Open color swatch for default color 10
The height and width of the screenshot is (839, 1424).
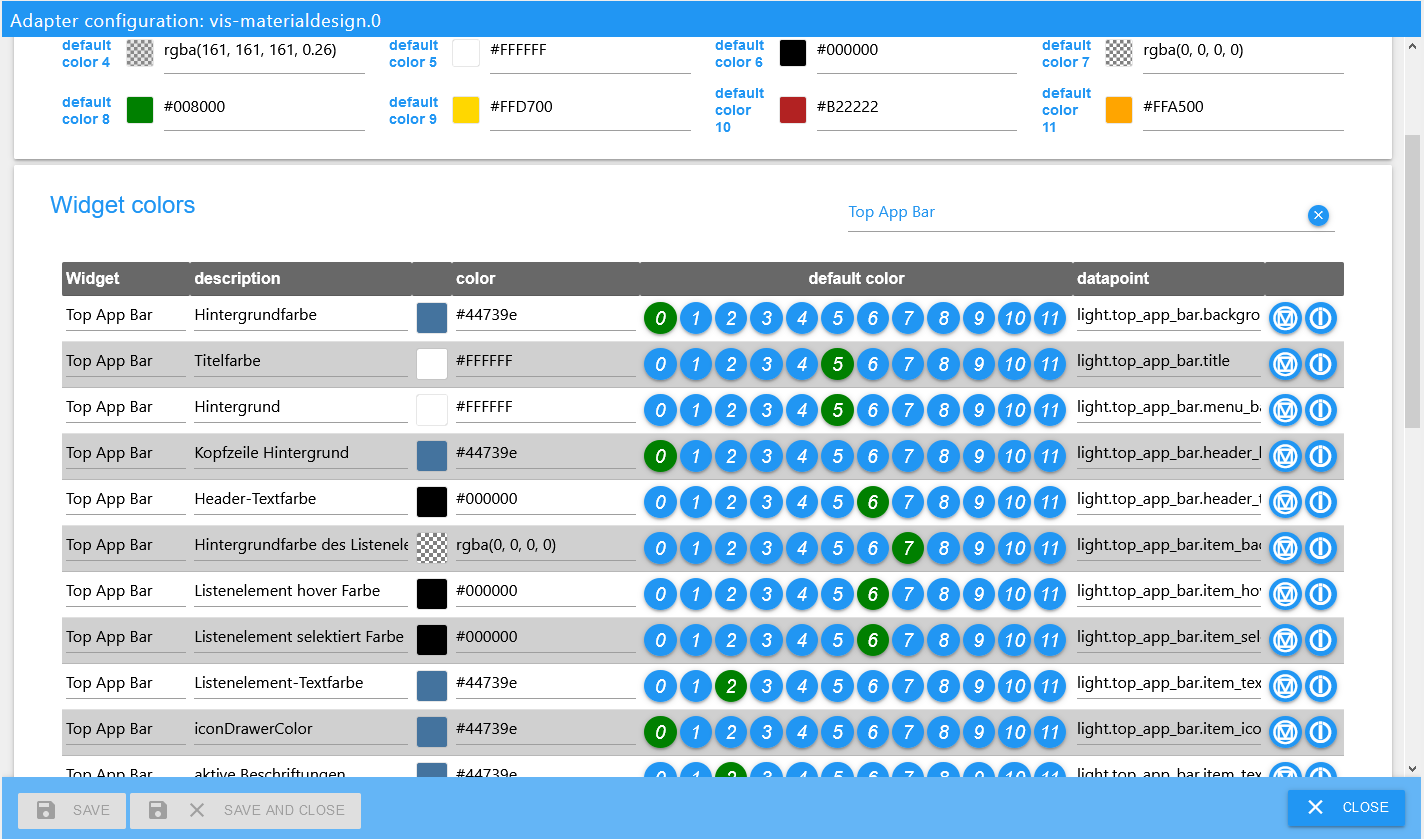[x=793, y=110]
